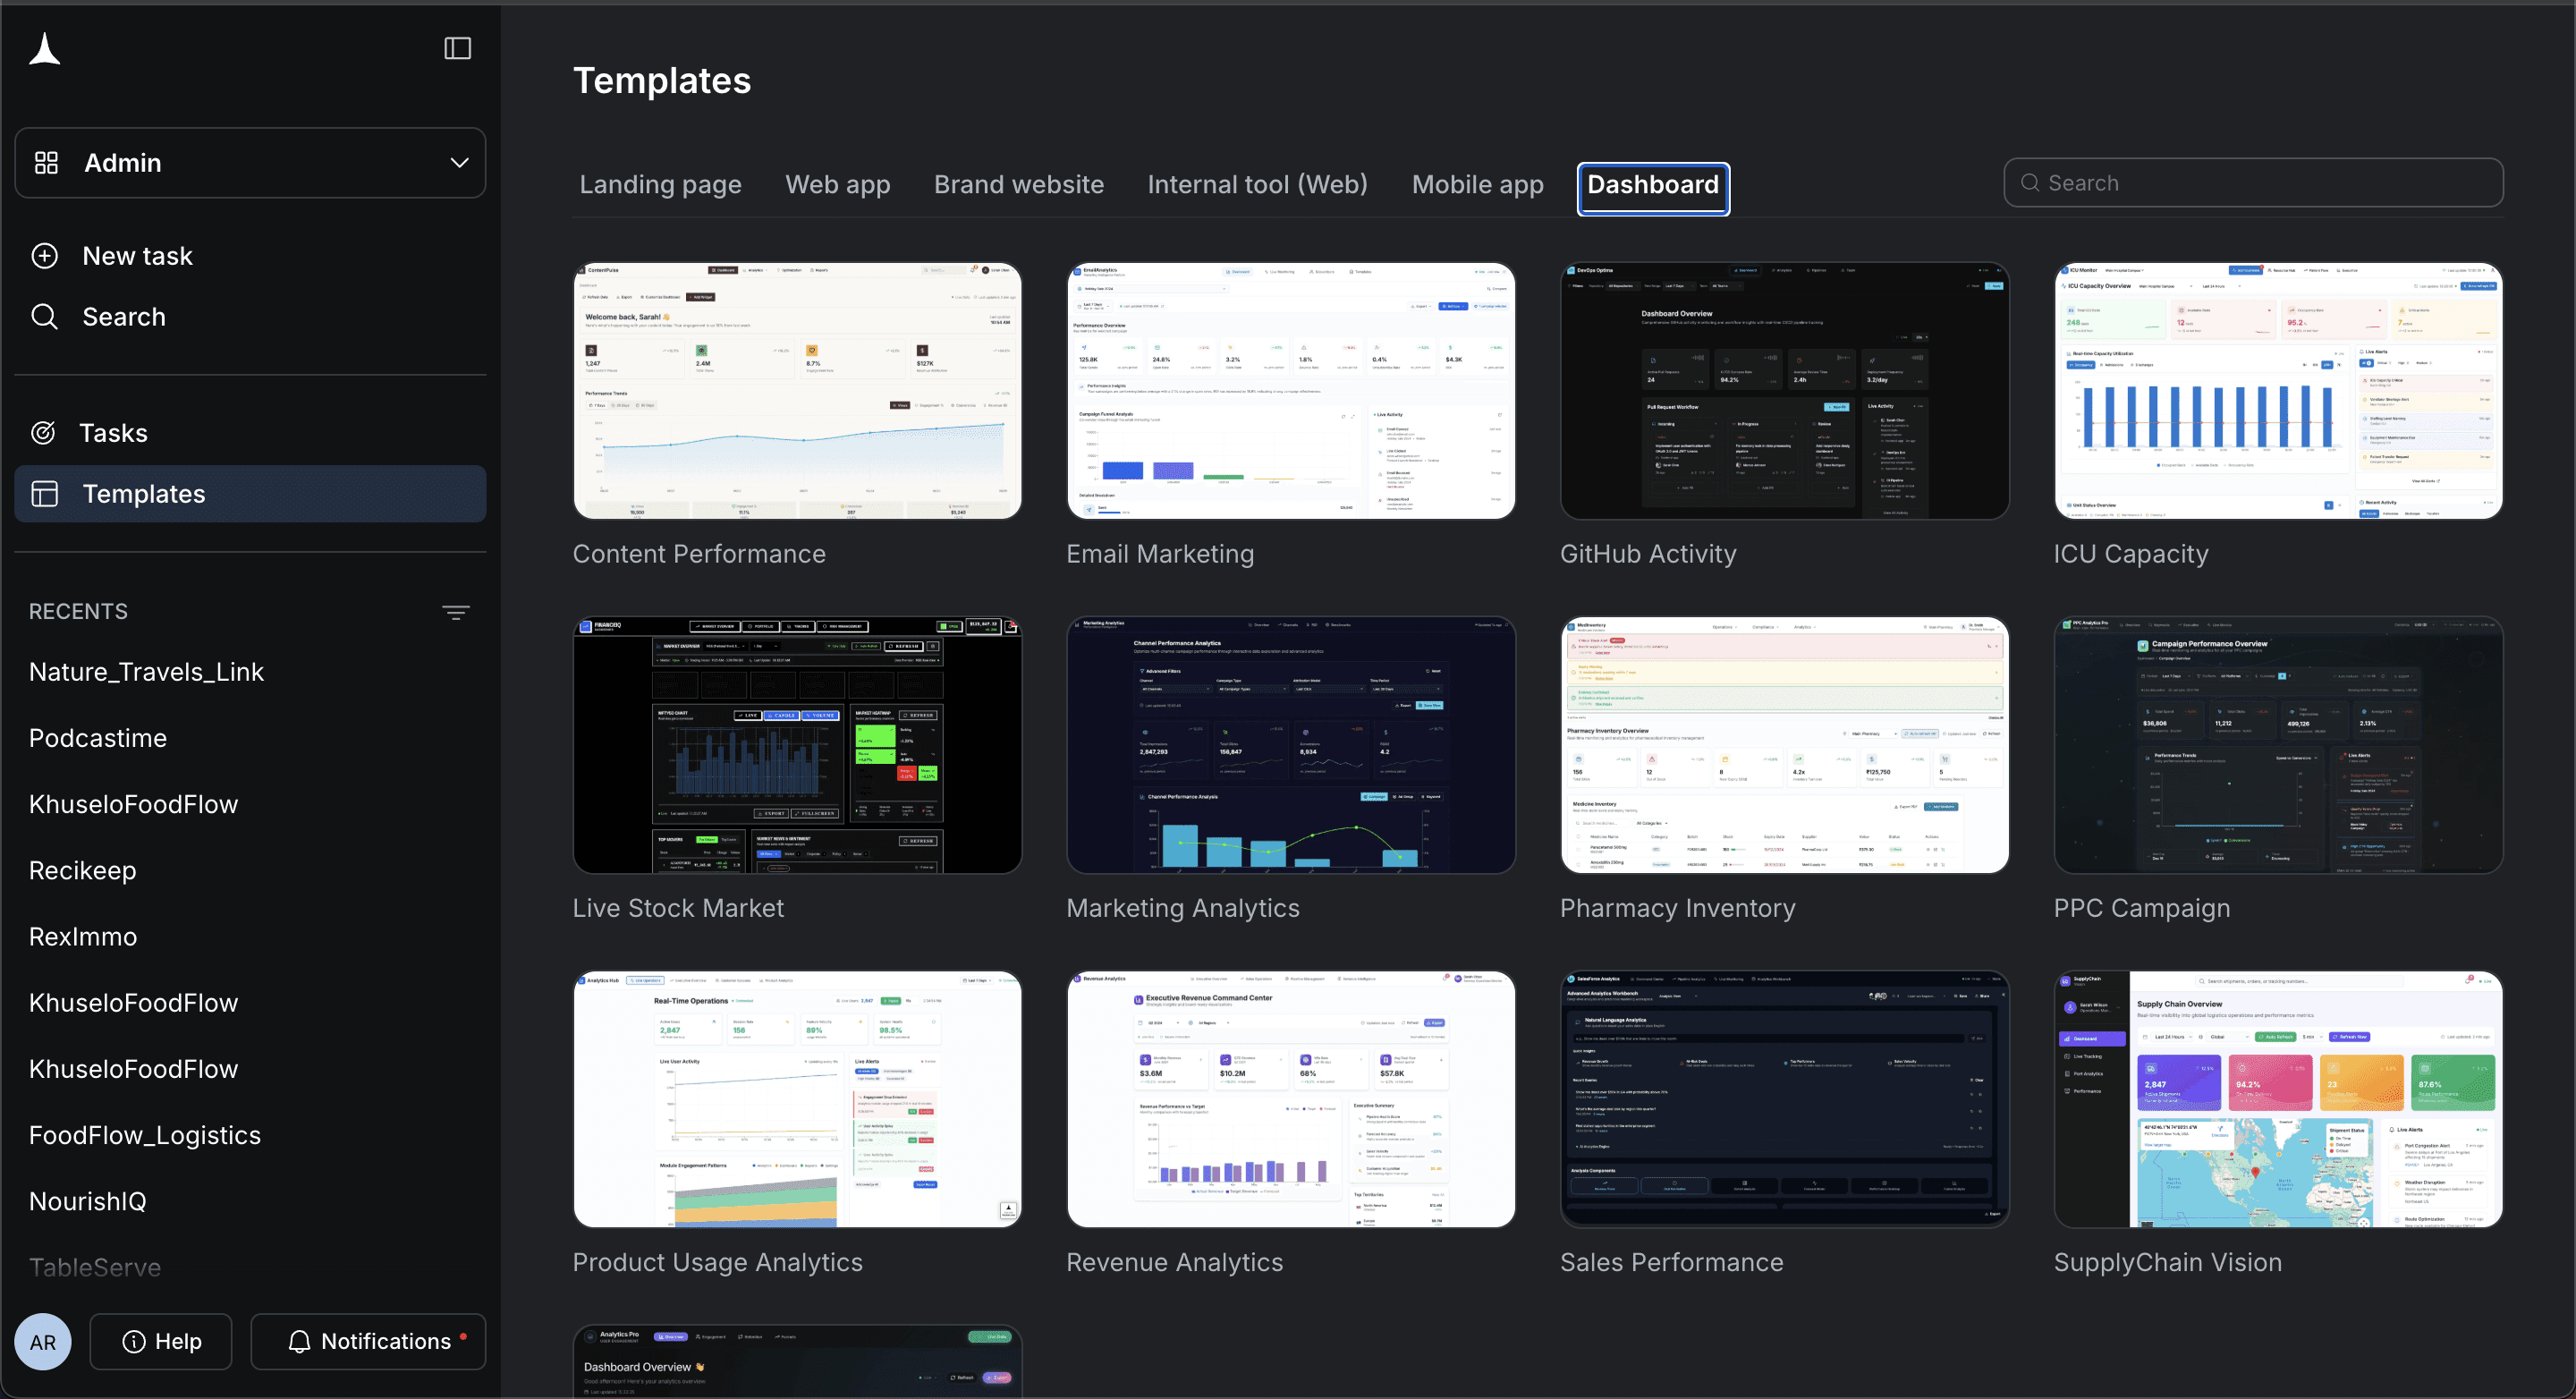Click the Templates layout icon
This screenshot has width=2576, height=1399.
(45, 494)
